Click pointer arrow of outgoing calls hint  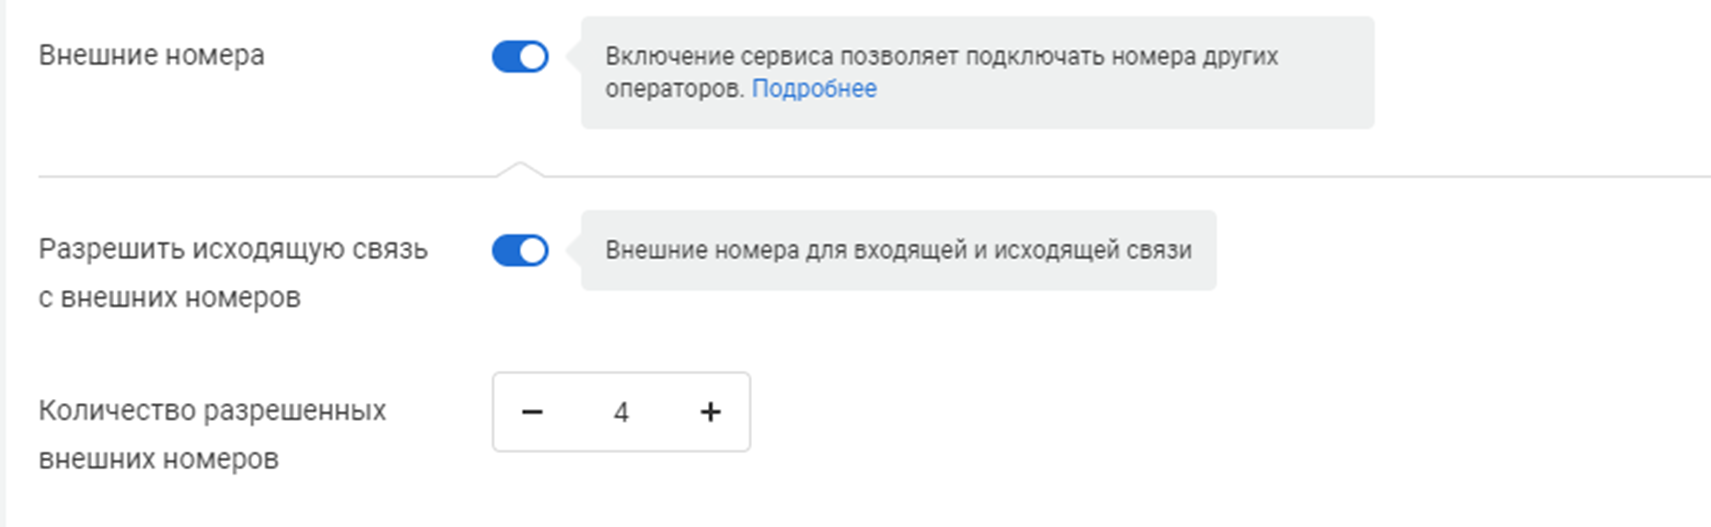click(573, 250)
